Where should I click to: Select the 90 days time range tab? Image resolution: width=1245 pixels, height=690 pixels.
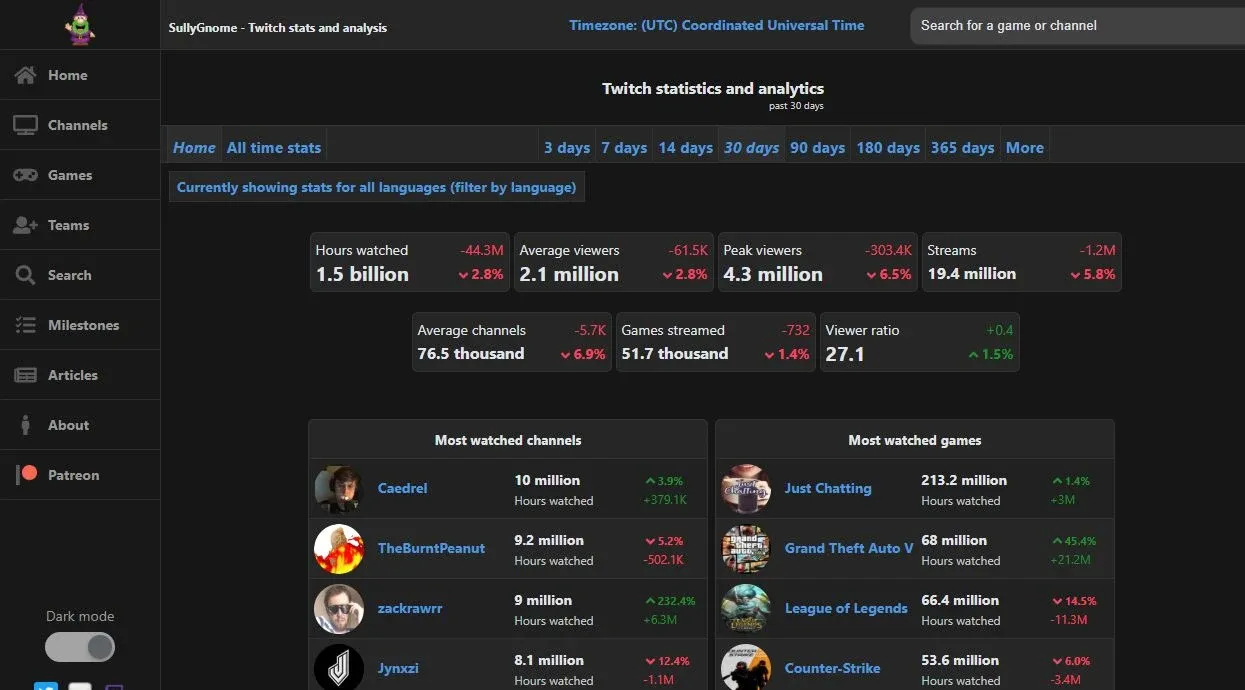click(817, 147)
